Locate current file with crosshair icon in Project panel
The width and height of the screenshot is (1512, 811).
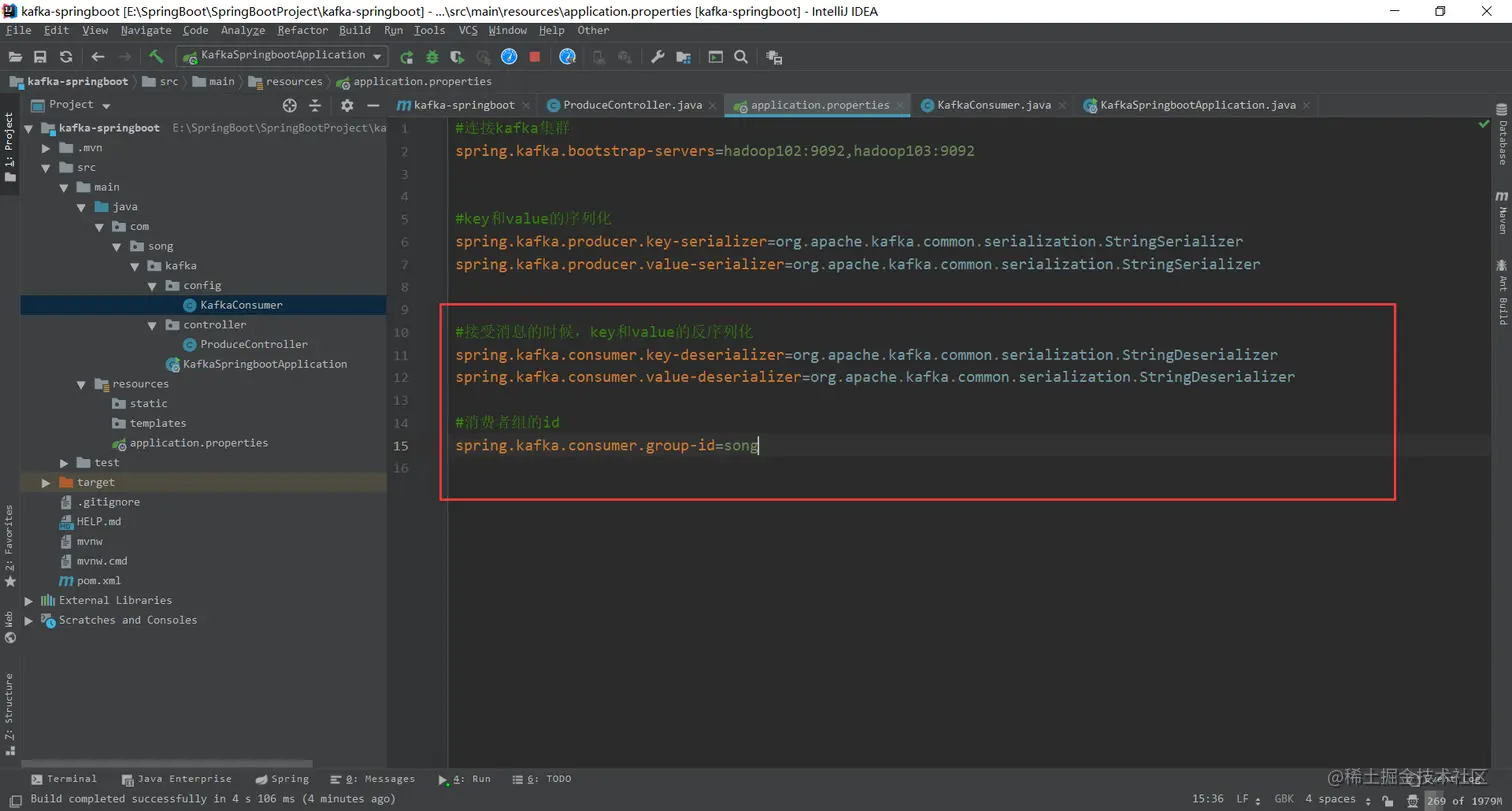[290, 105]
